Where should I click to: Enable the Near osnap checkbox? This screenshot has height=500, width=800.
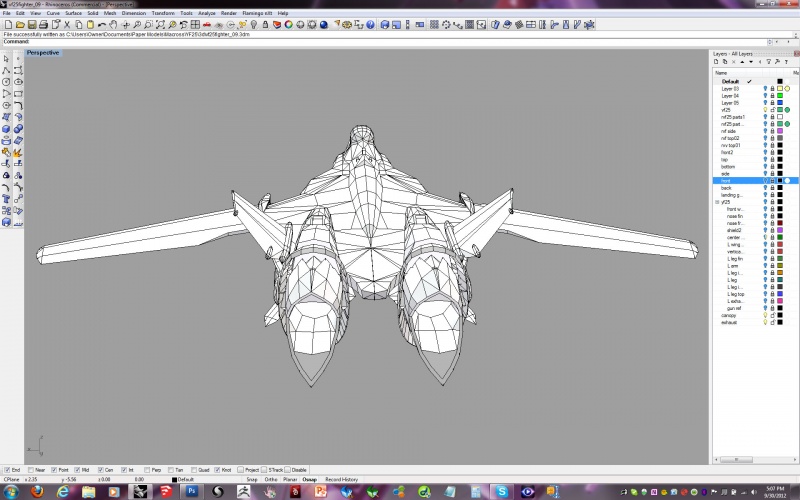pos(31,470)
